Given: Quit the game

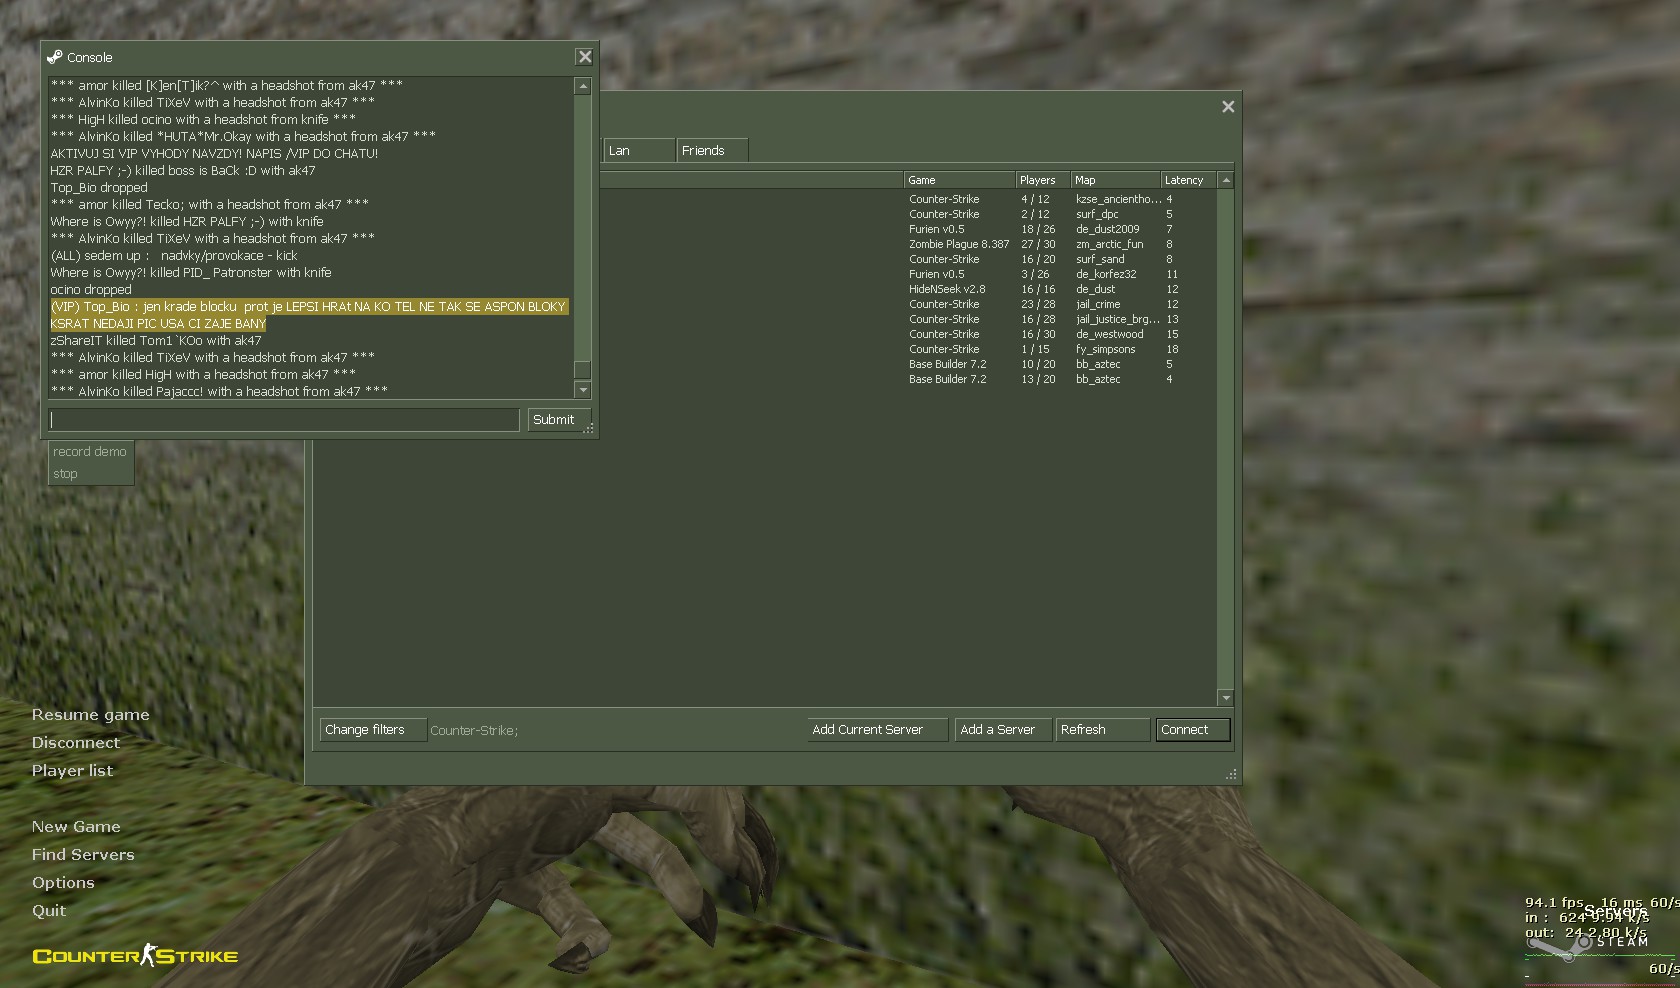Looking at the screenshot, I should pos(49,911).
